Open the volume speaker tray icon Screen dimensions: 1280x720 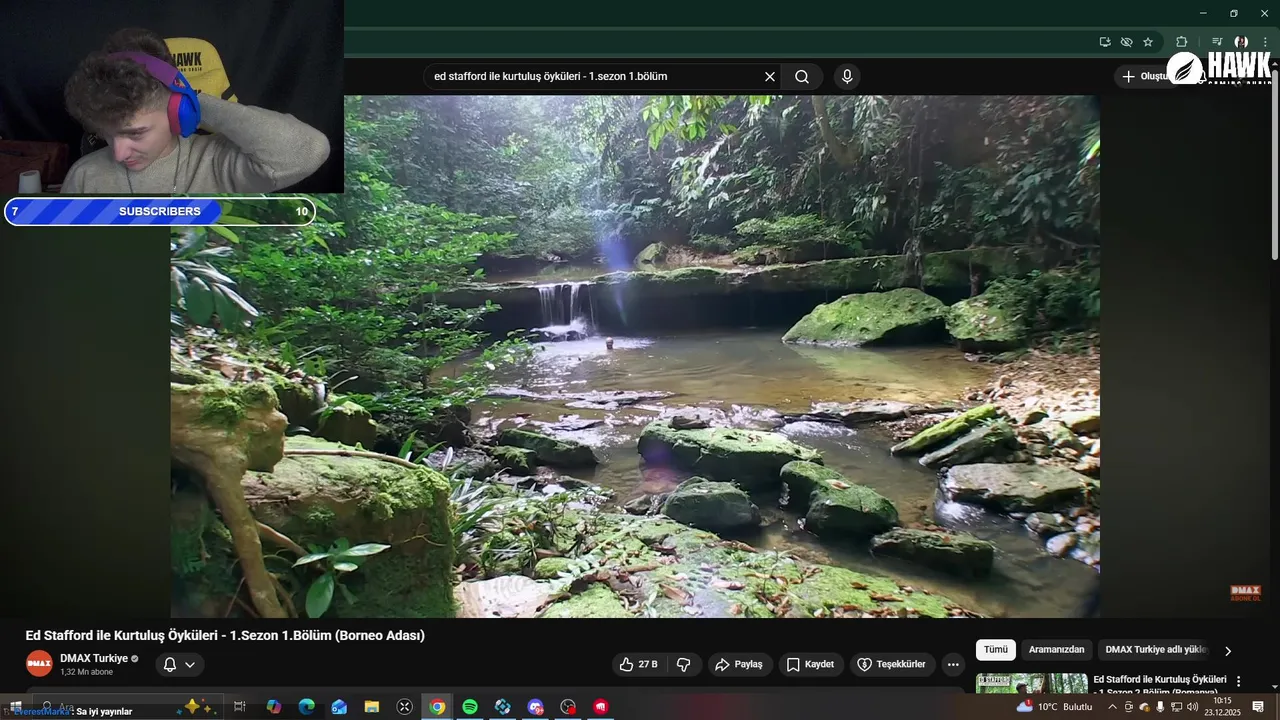[1192, 707]
